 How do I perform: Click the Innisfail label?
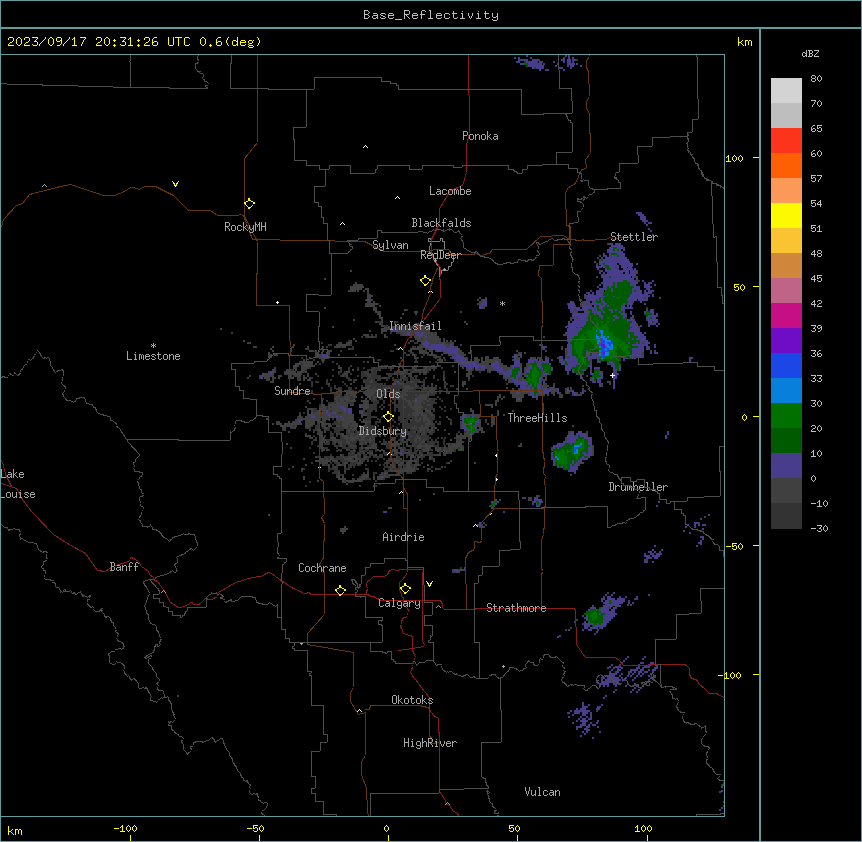click(x=416, y=326)
